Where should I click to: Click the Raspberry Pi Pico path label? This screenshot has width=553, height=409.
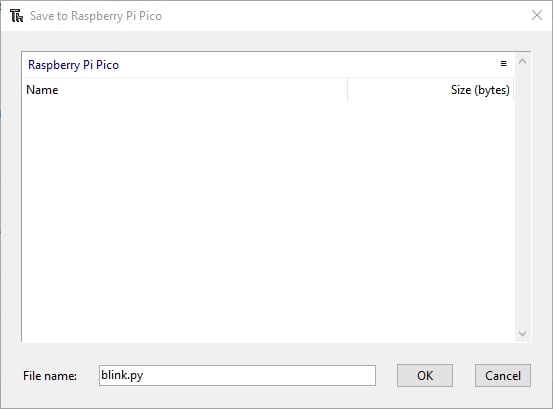click(x=73, y=65)
